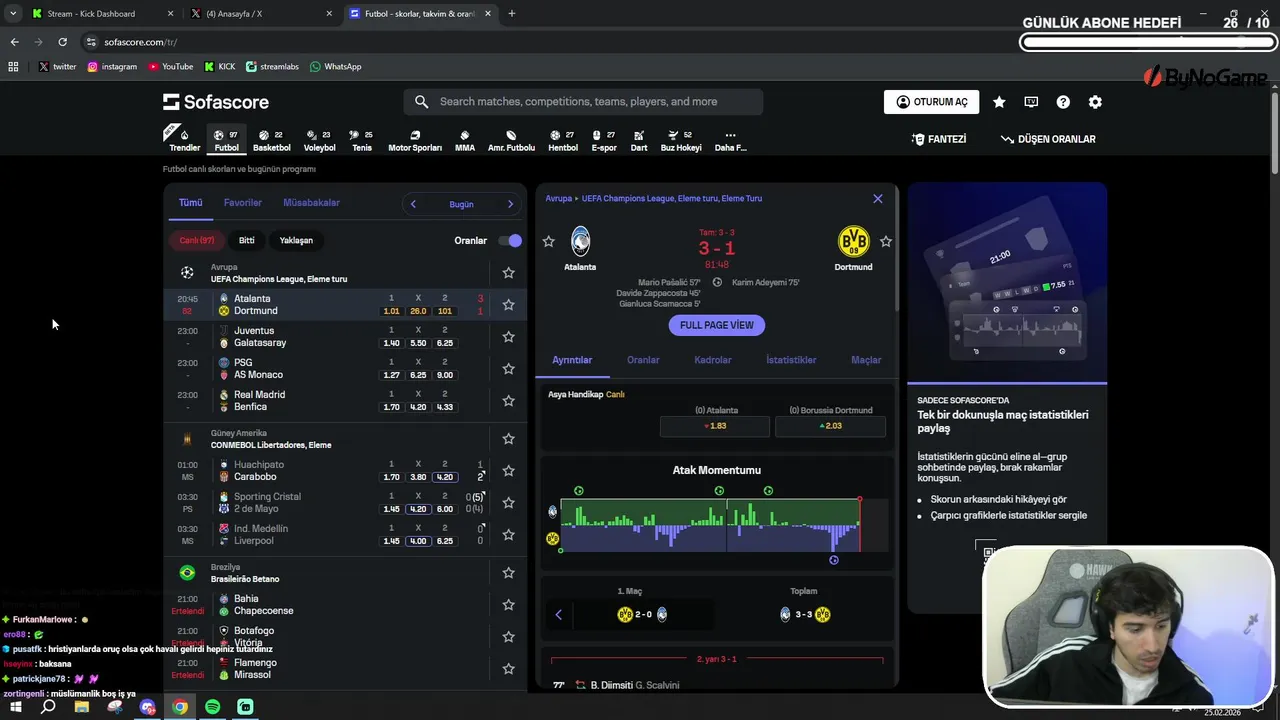
Task: Reload the page in Chrome
Action: point(62,42)
